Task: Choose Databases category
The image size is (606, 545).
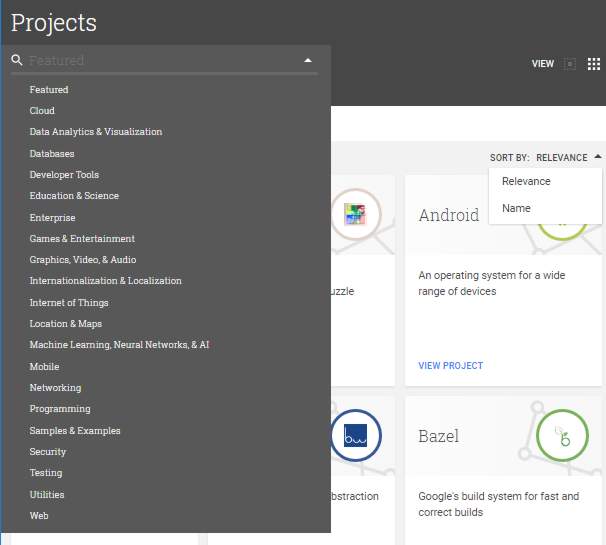Action: tap(52, 154)
